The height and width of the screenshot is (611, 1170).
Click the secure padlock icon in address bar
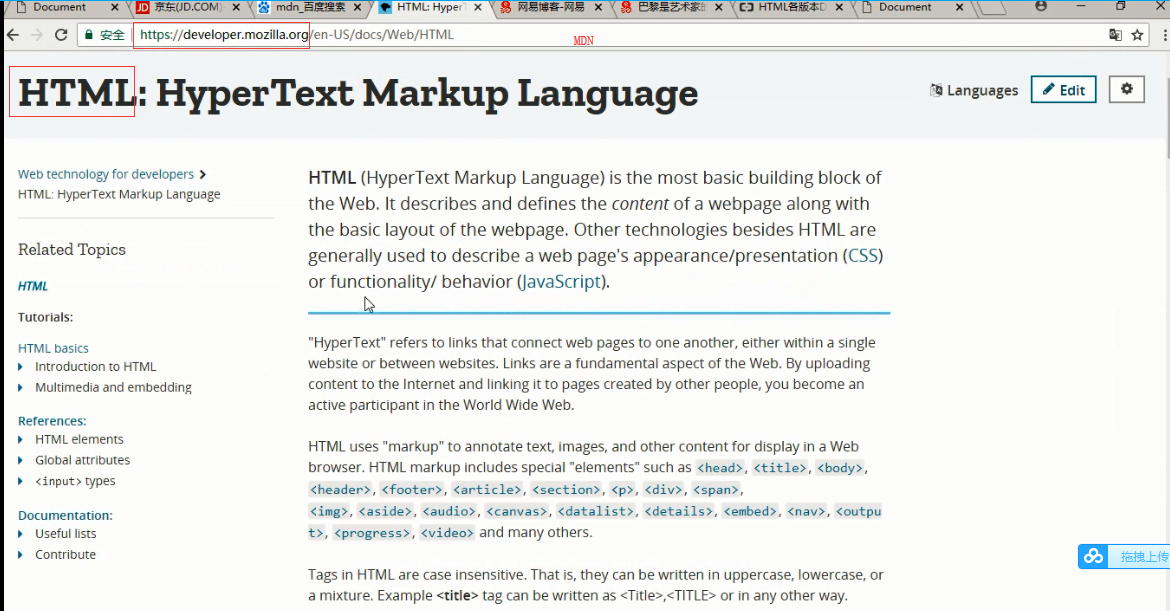(89, 35)
